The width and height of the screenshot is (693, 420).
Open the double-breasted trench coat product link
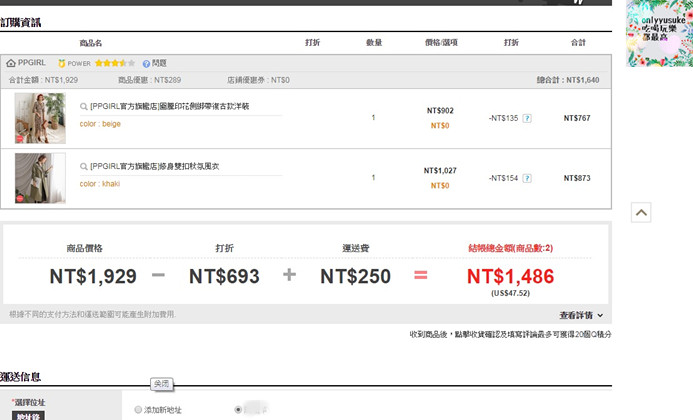154,167
